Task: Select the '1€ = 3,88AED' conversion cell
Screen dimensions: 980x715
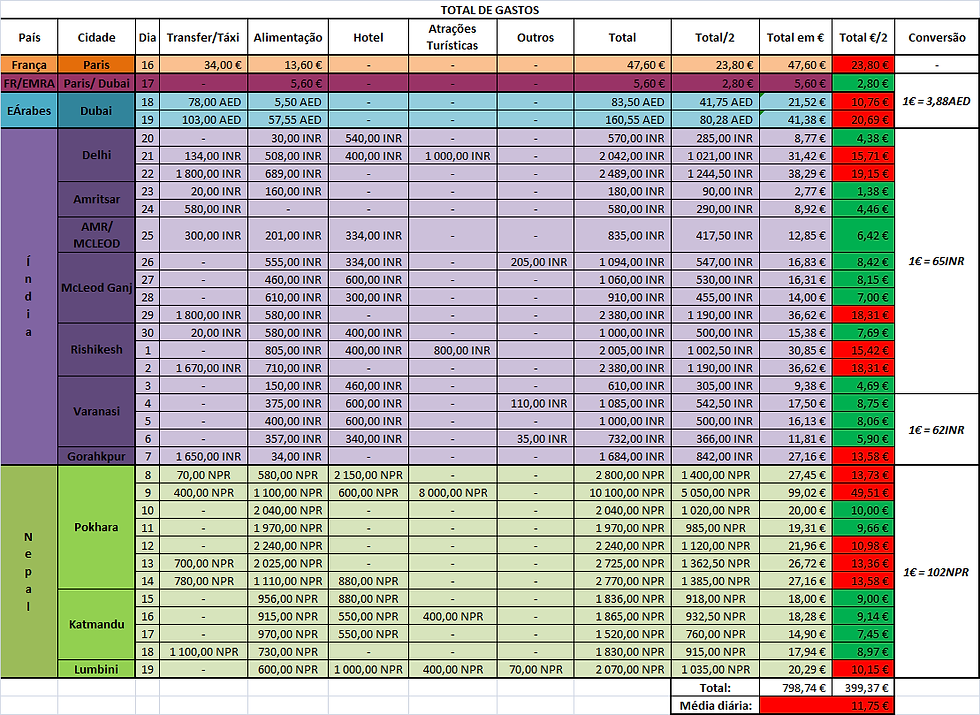Action: (937, 101)
